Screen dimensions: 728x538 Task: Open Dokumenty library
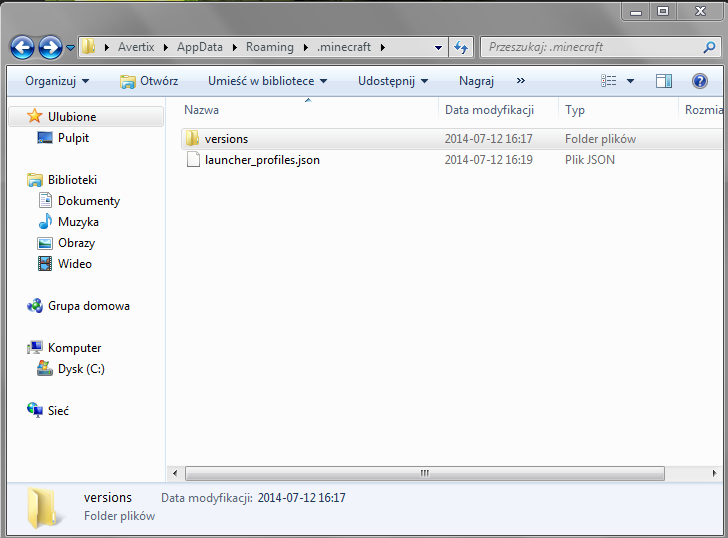(89, 201)
